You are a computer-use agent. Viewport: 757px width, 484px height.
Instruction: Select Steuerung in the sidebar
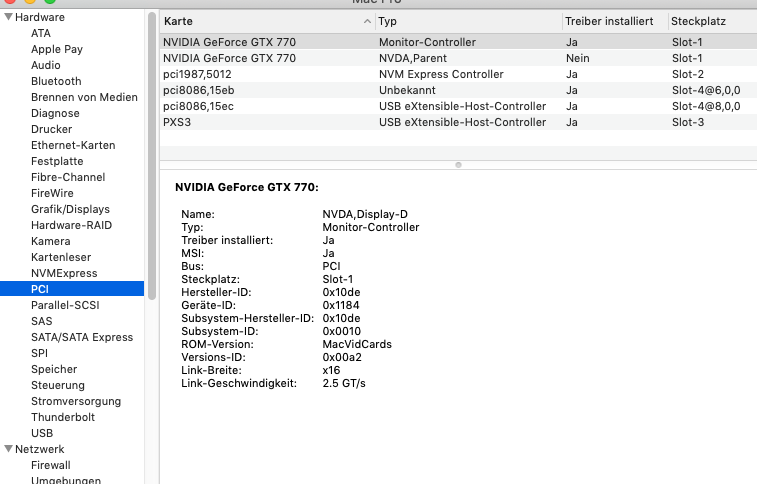58,385
